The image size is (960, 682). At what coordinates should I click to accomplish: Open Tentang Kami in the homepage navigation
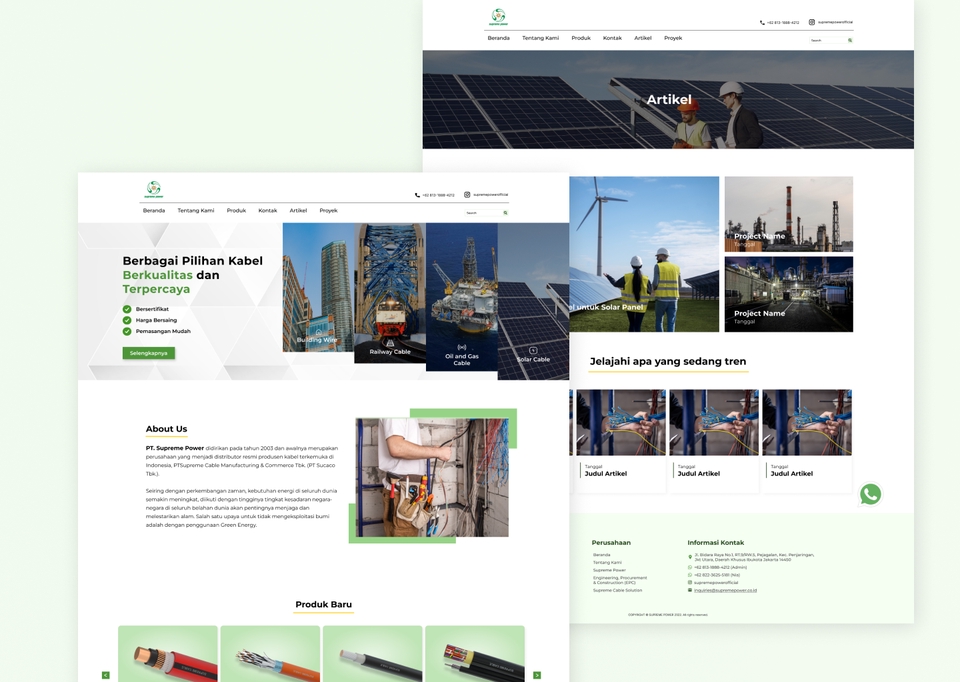[x=196, y=211]
